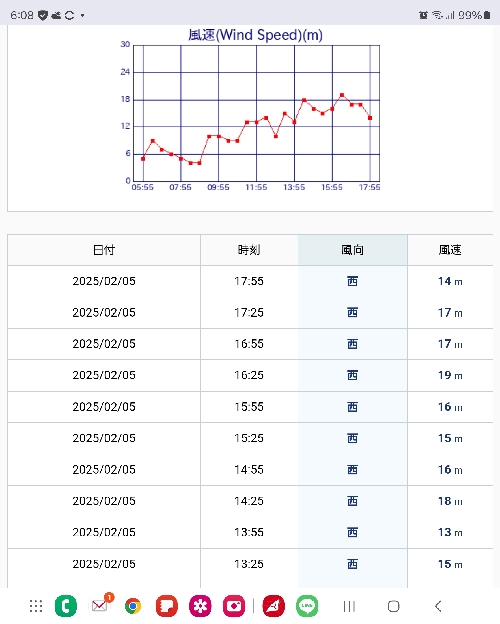Launch the Chrome browser

click(133, 606)
